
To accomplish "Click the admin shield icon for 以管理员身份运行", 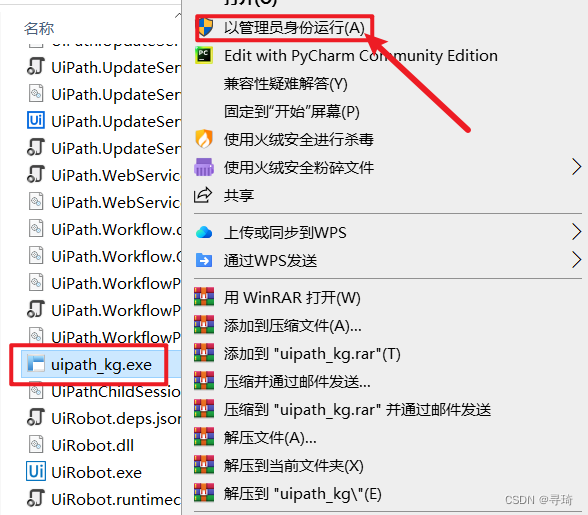I will click(x=205, y=28).
